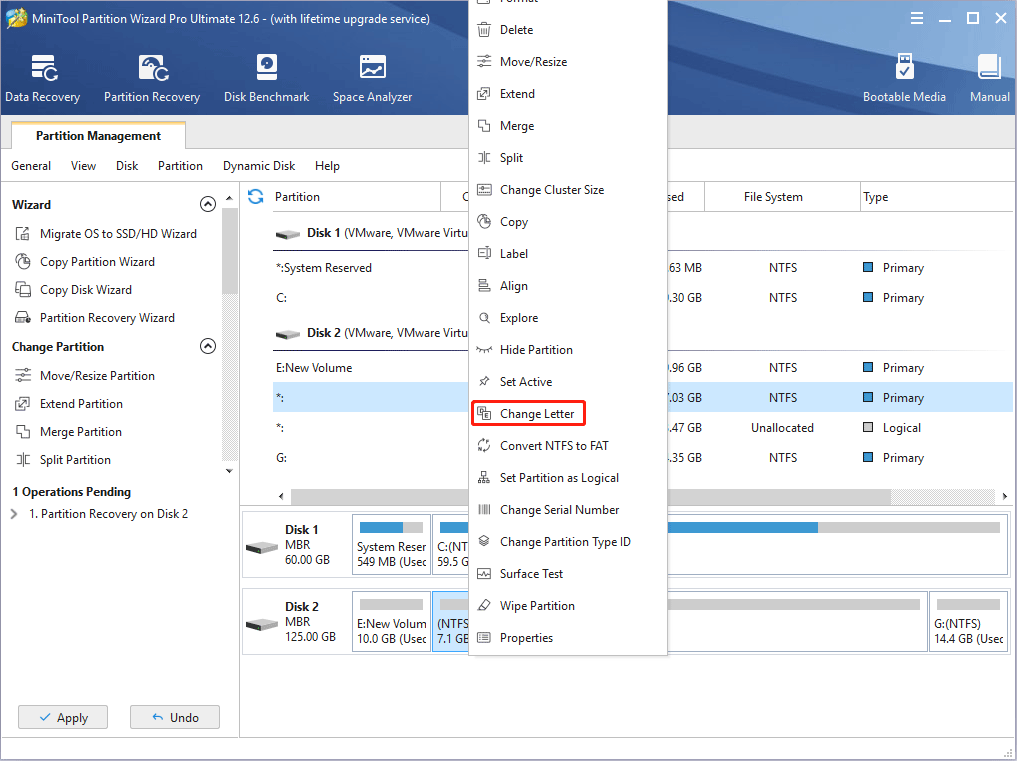Screen dimensions: 1017x761
Task: Create Bootable Media
Action: pos(904,79)
